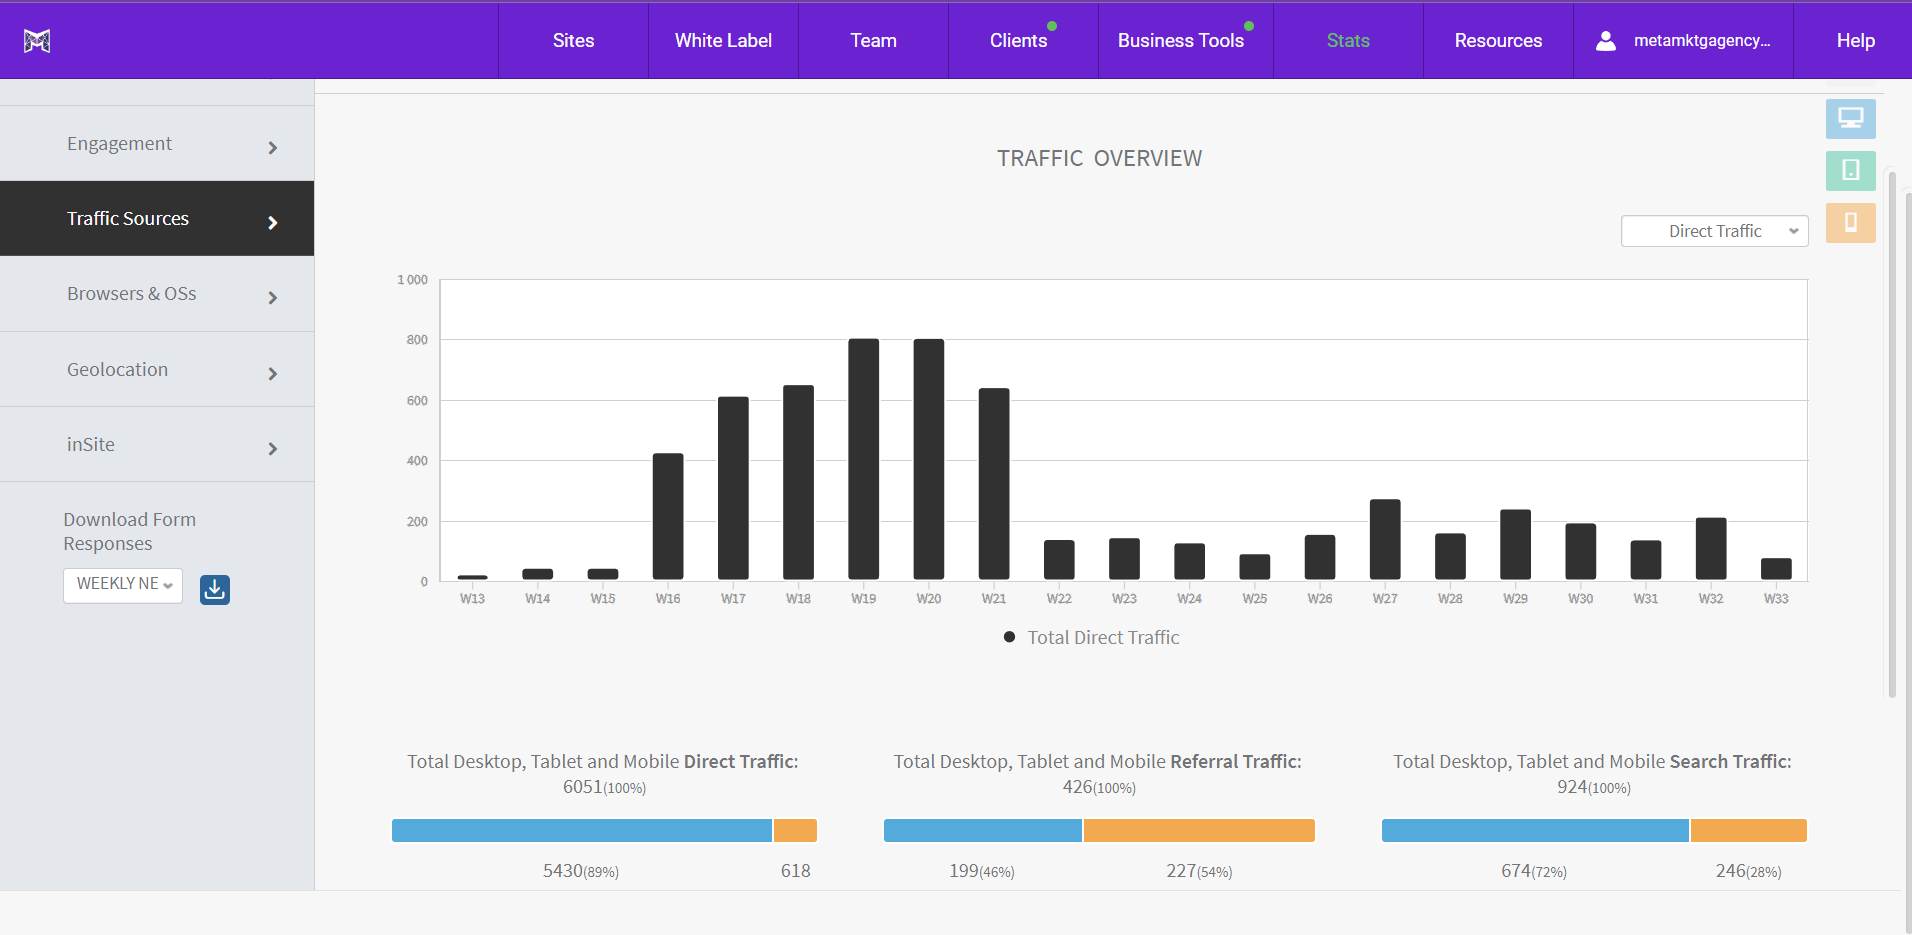Viewport: 1912px width, 935px height.
Task: Hide desktop data via blue Direct Traffic bar
Action: pyautogui.click(x=580, y=830)
